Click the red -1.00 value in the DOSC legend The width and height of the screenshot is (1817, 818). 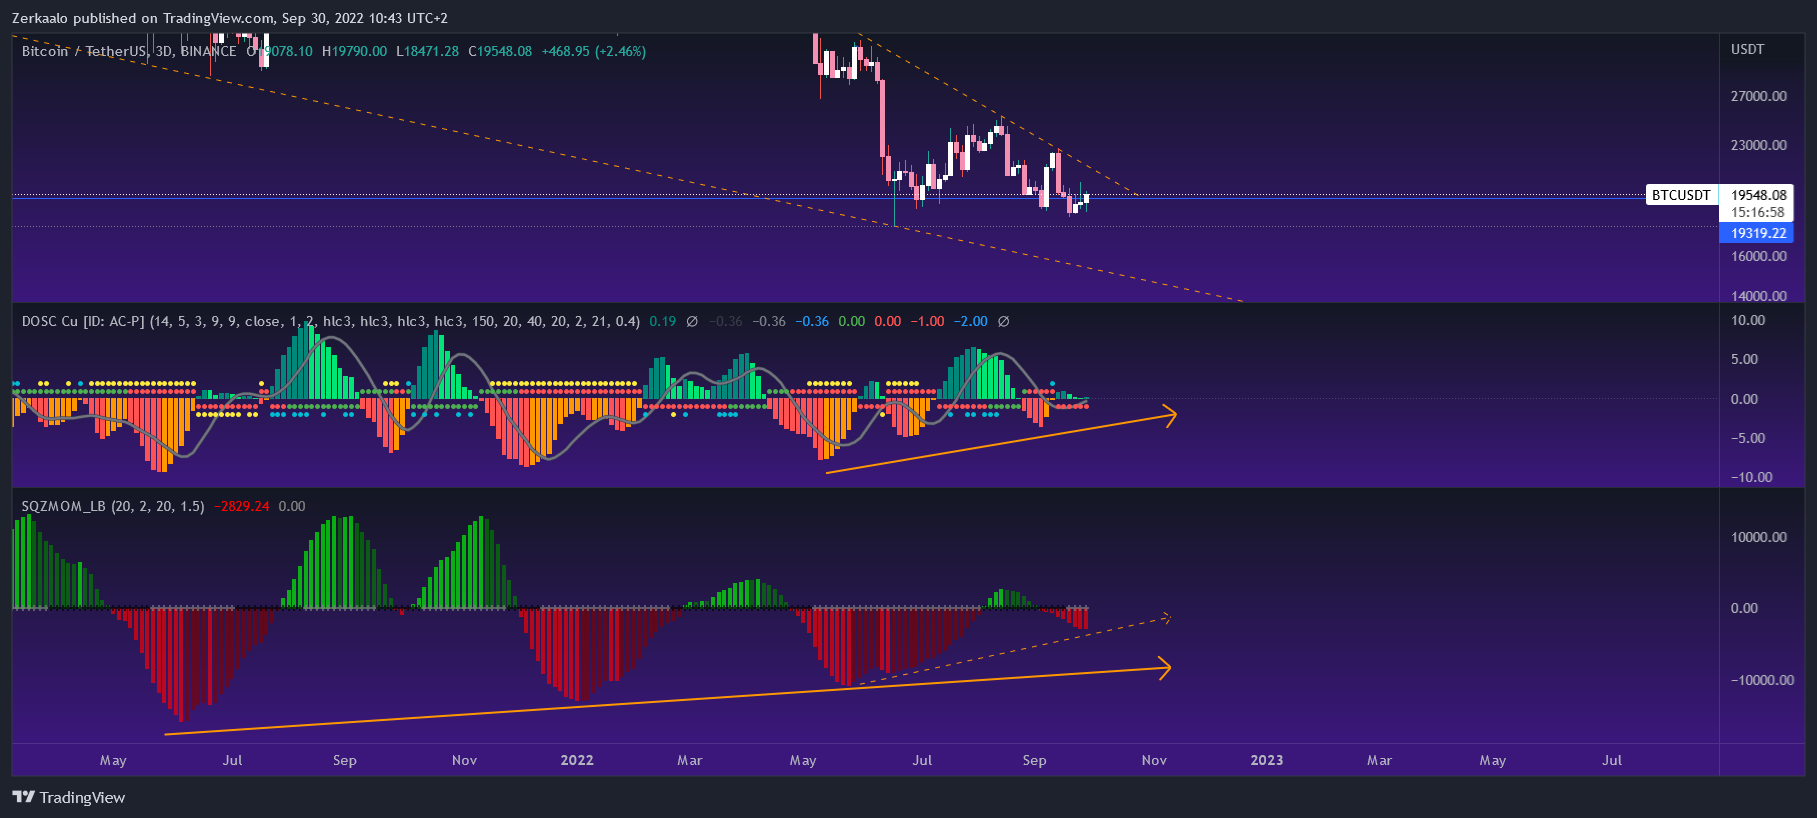[x=927, y=321]
